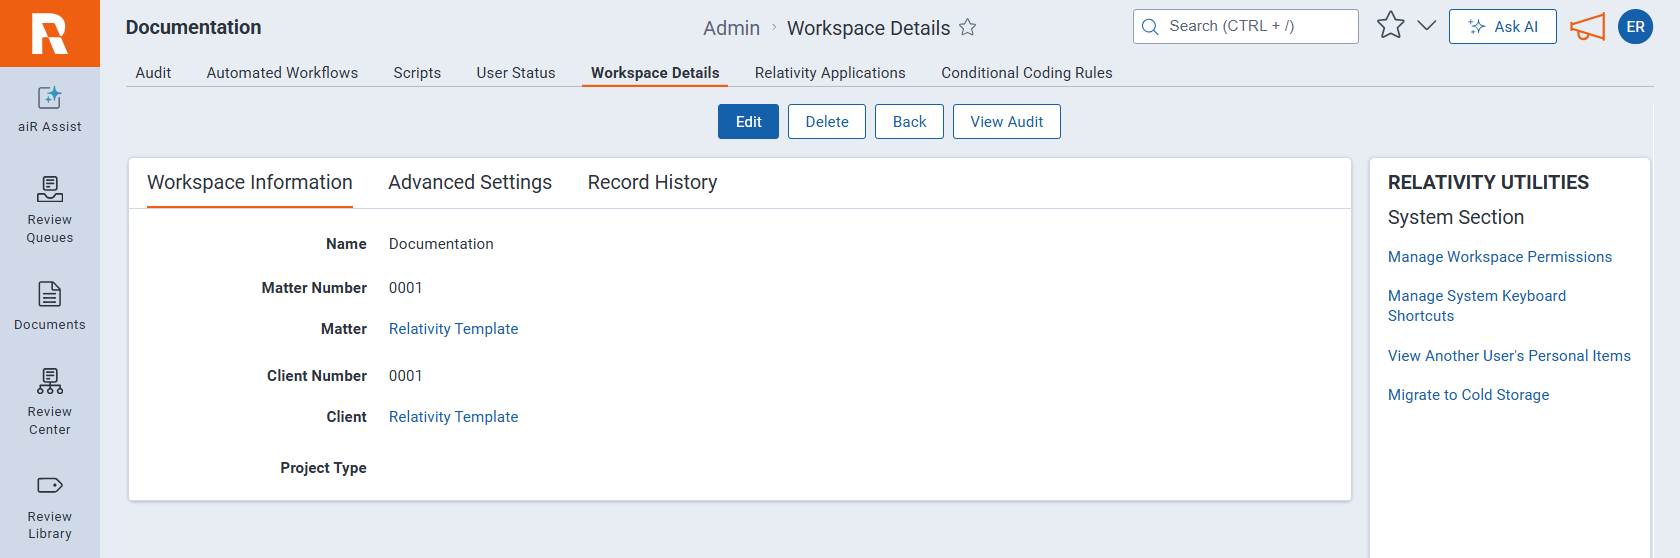
Task: Click the Admin breadcrumb
Action: click(731, 28)
